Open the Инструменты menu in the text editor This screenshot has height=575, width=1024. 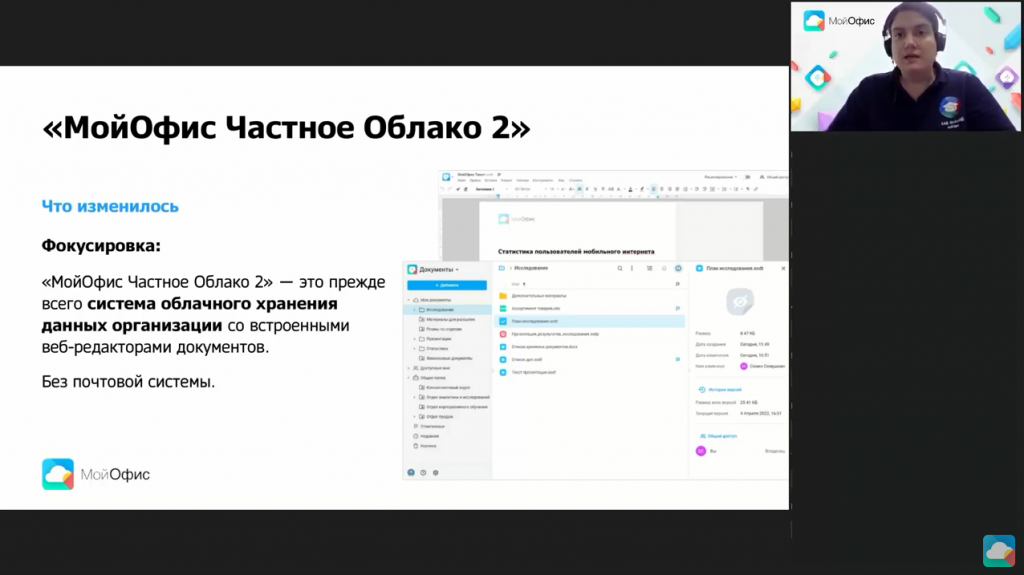click(543, 180)
